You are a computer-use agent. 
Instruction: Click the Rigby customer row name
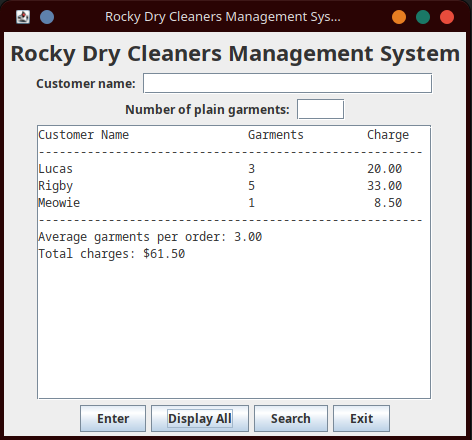(55, 186)
